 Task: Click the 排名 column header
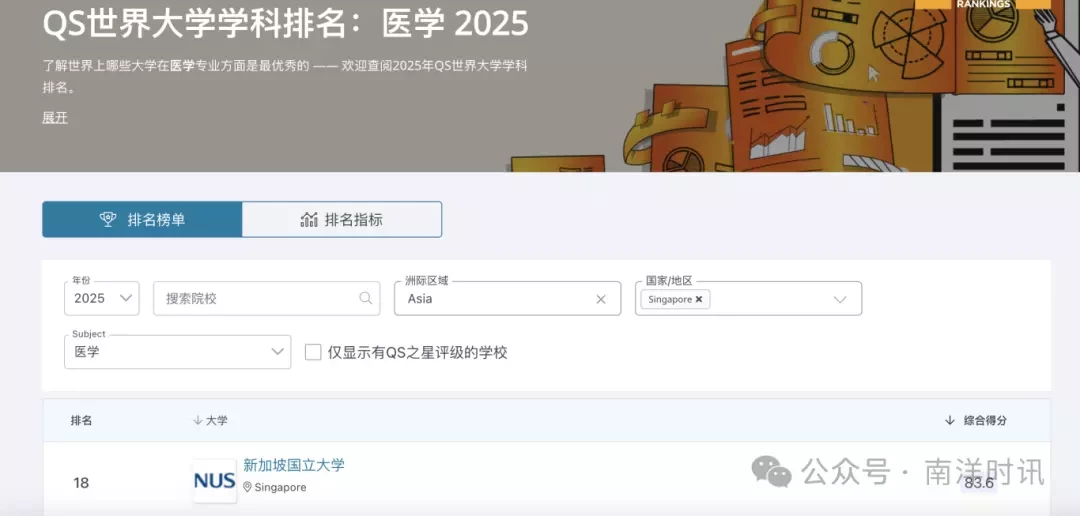click(x=81, y=420)
